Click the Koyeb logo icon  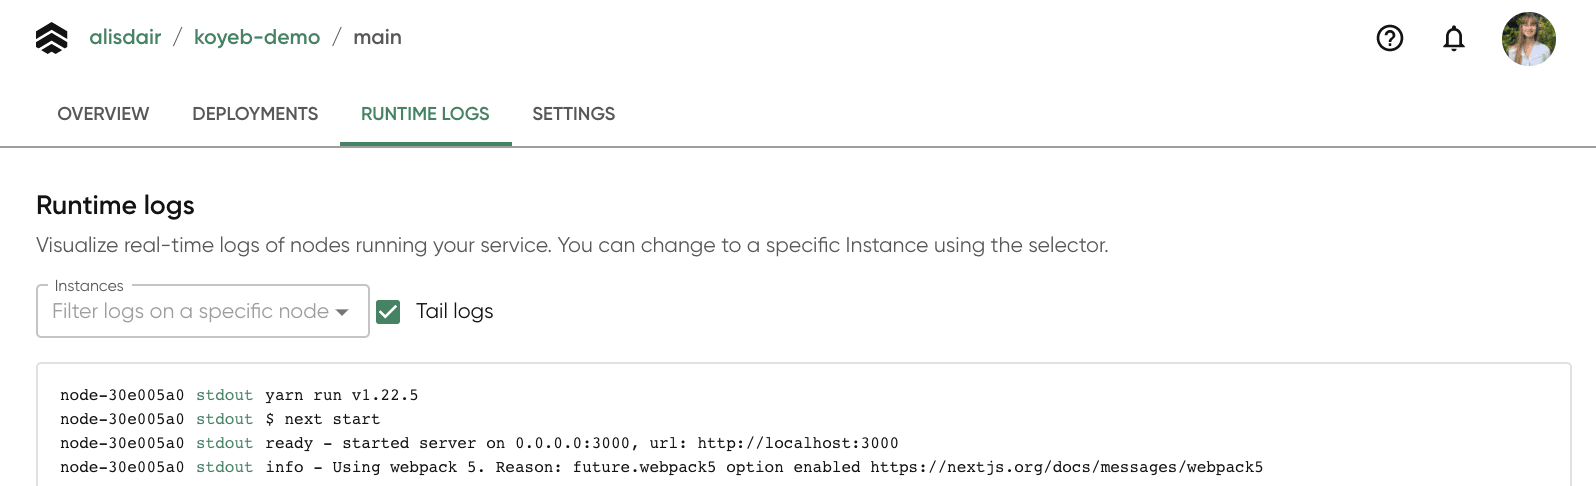click(x=51, y=38)
